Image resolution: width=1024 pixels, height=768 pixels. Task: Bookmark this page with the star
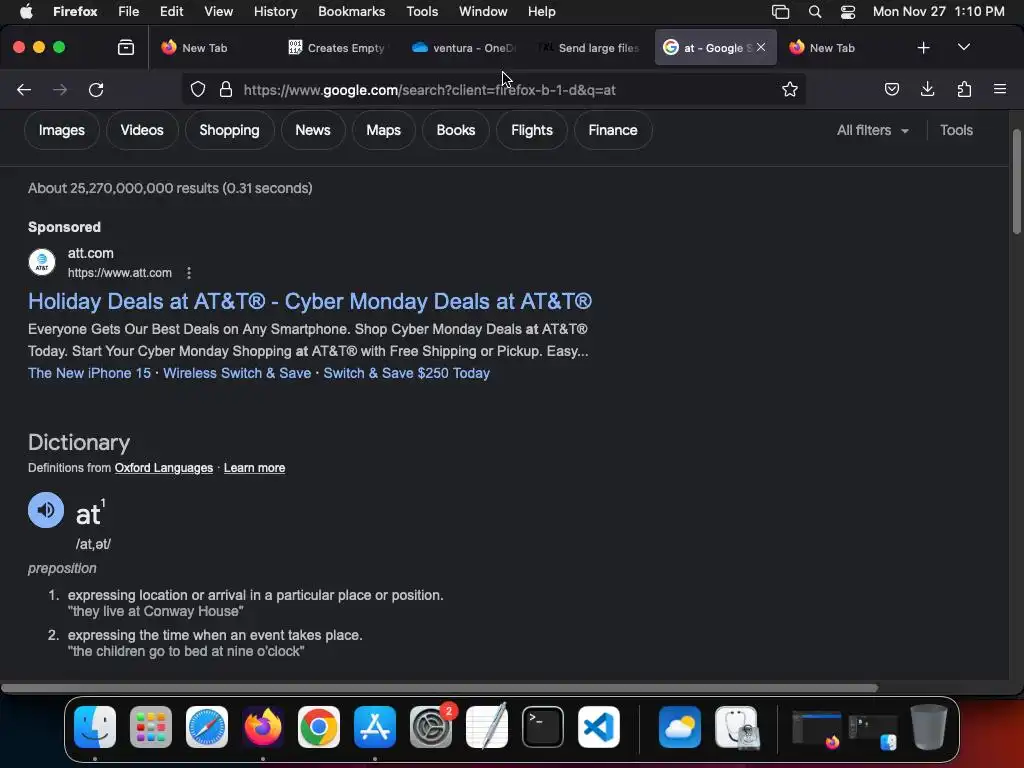(790, 89)
